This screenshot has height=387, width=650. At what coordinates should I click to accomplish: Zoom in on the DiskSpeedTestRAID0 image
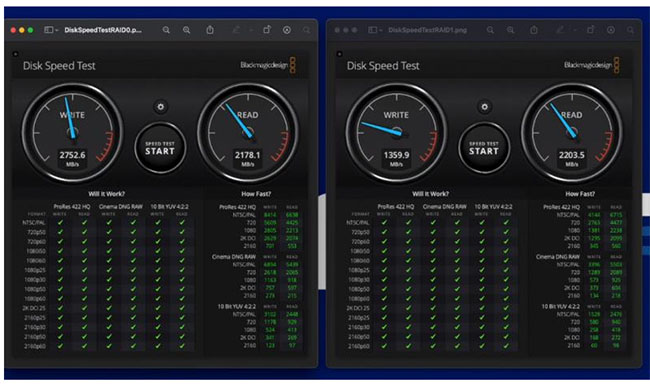187,30
